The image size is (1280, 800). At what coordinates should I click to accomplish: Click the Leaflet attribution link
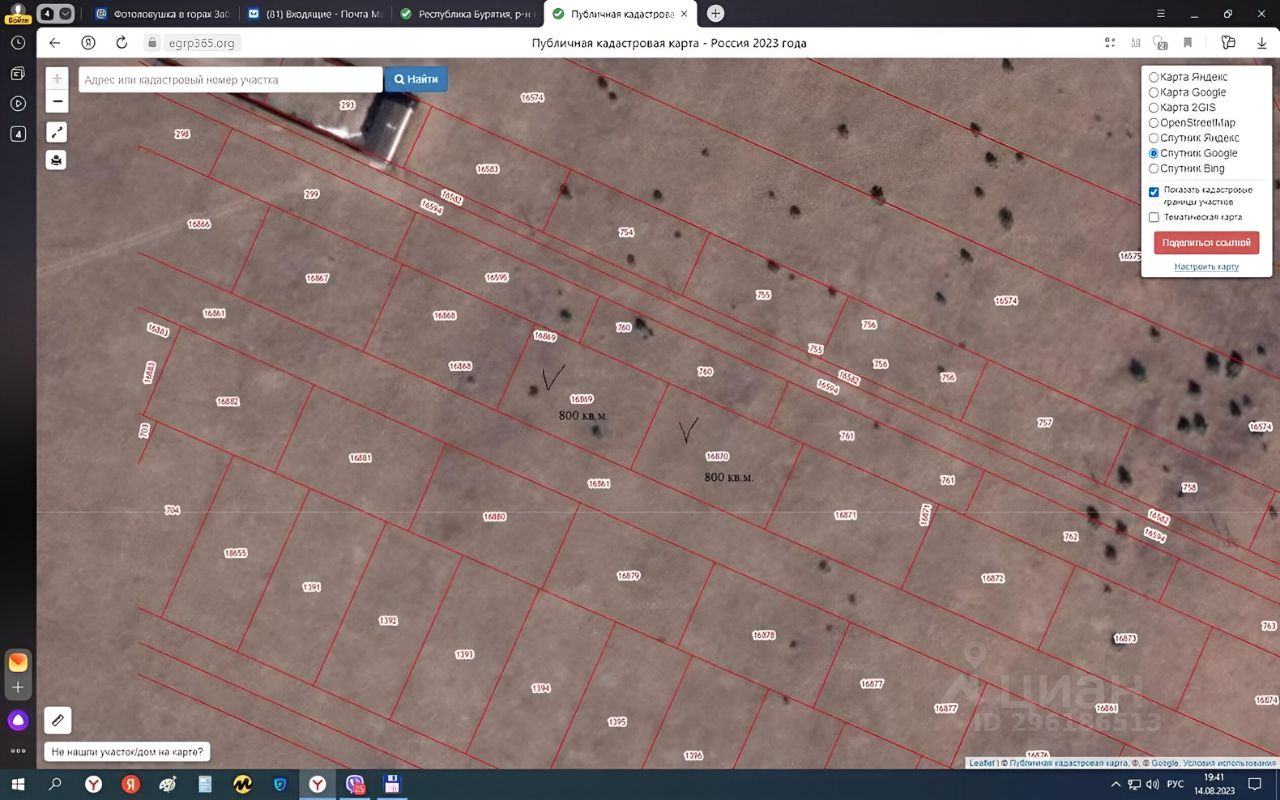click(x=982, y=763)
